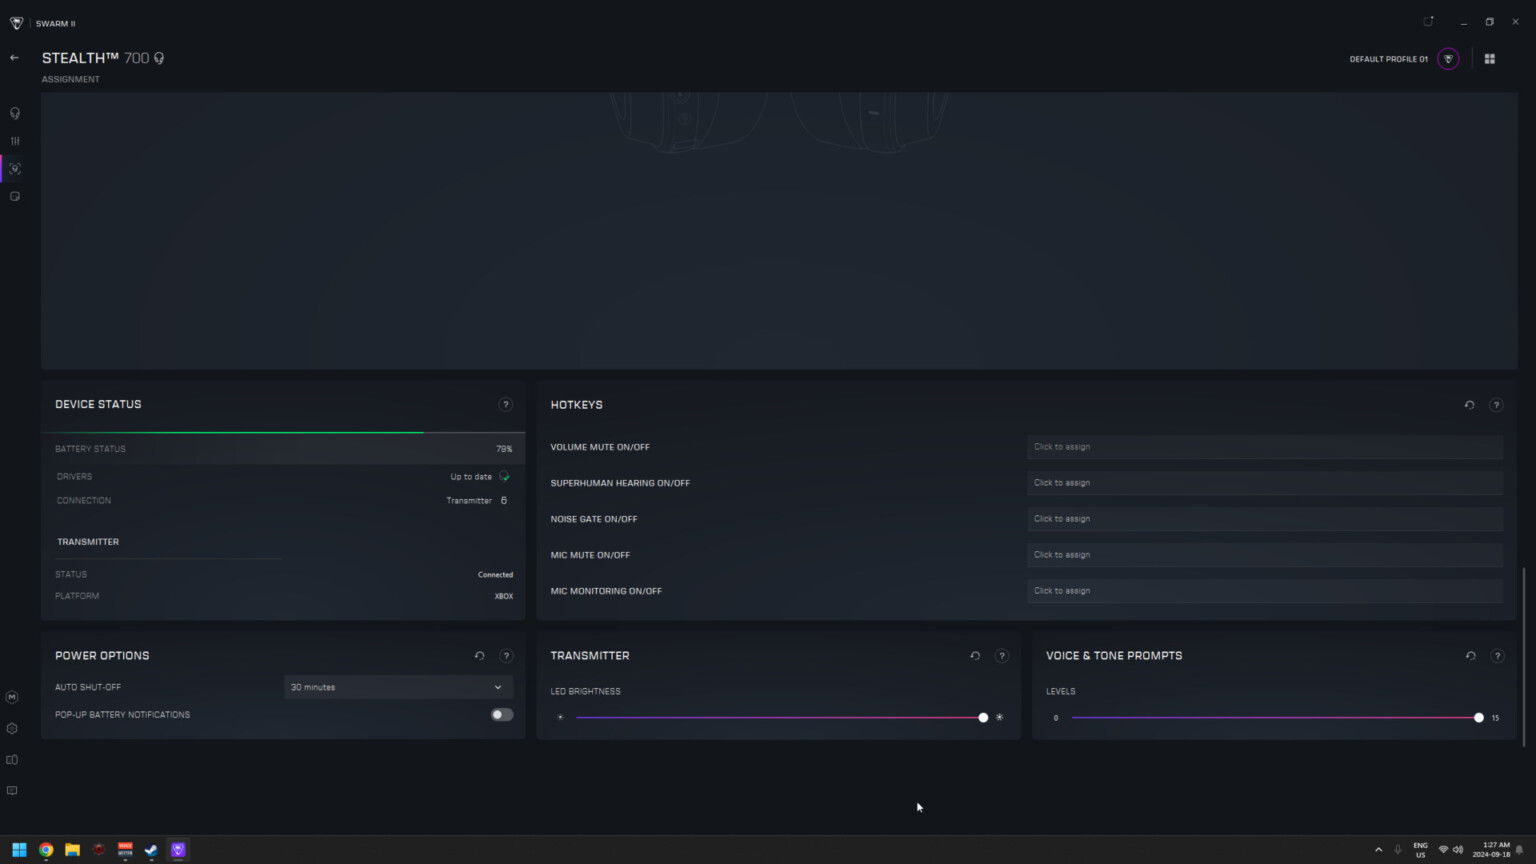Reset Transmitter LED settings
This screenshot has height=864, width=1536.
pos(975,656)
